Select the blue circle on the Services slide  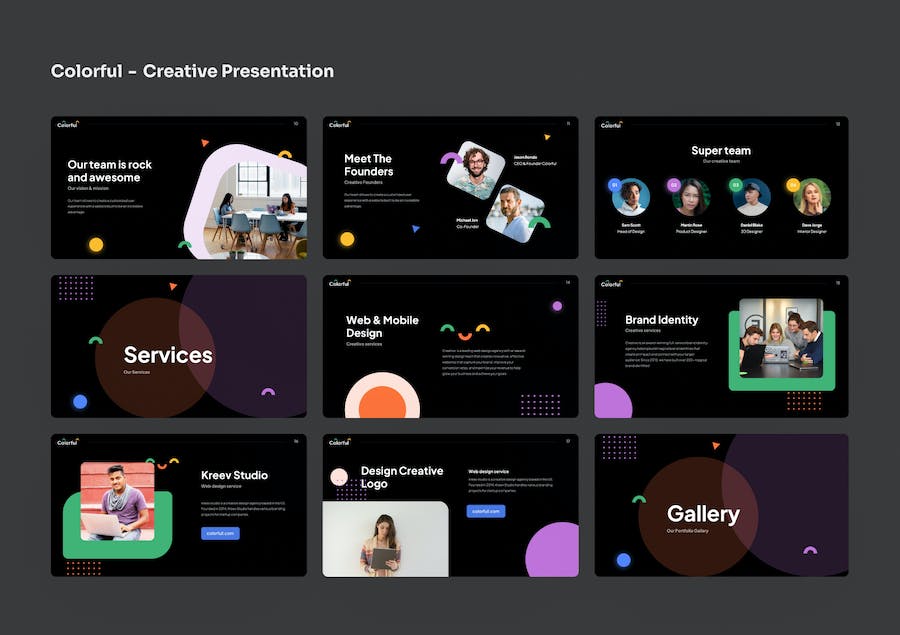point(80,401)
